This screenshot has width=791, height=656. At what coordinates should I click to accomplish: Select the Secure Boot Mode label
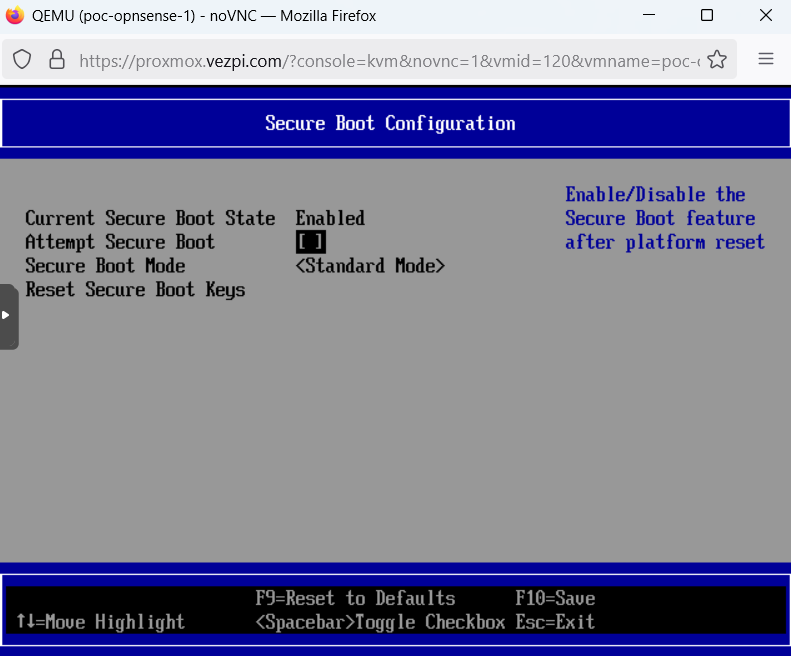(x=105, y=266)
